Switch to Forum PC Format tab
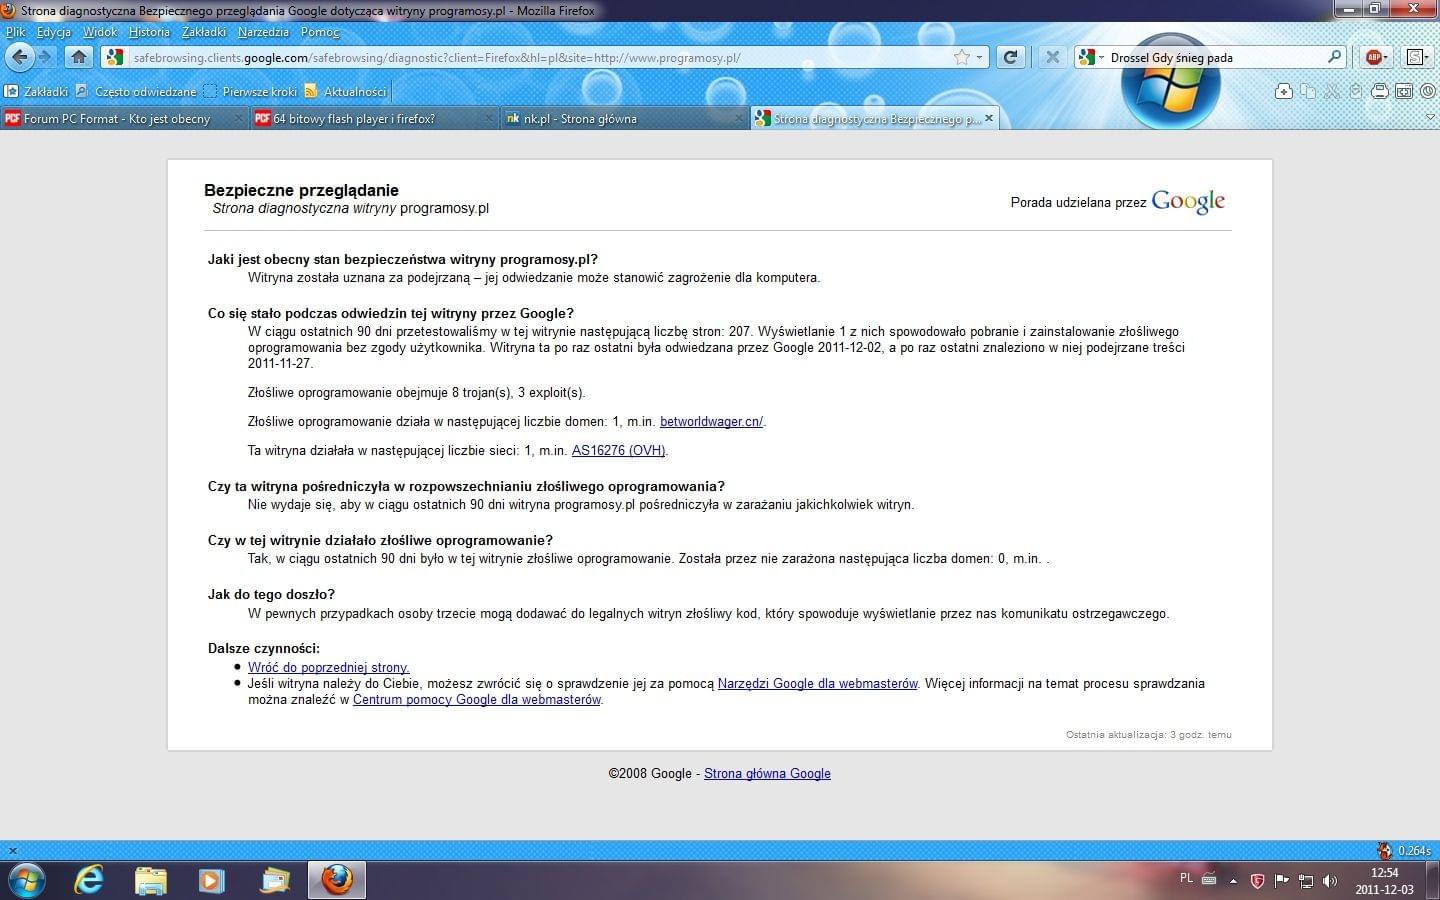The image size is (1440, 900). [124, 118]
